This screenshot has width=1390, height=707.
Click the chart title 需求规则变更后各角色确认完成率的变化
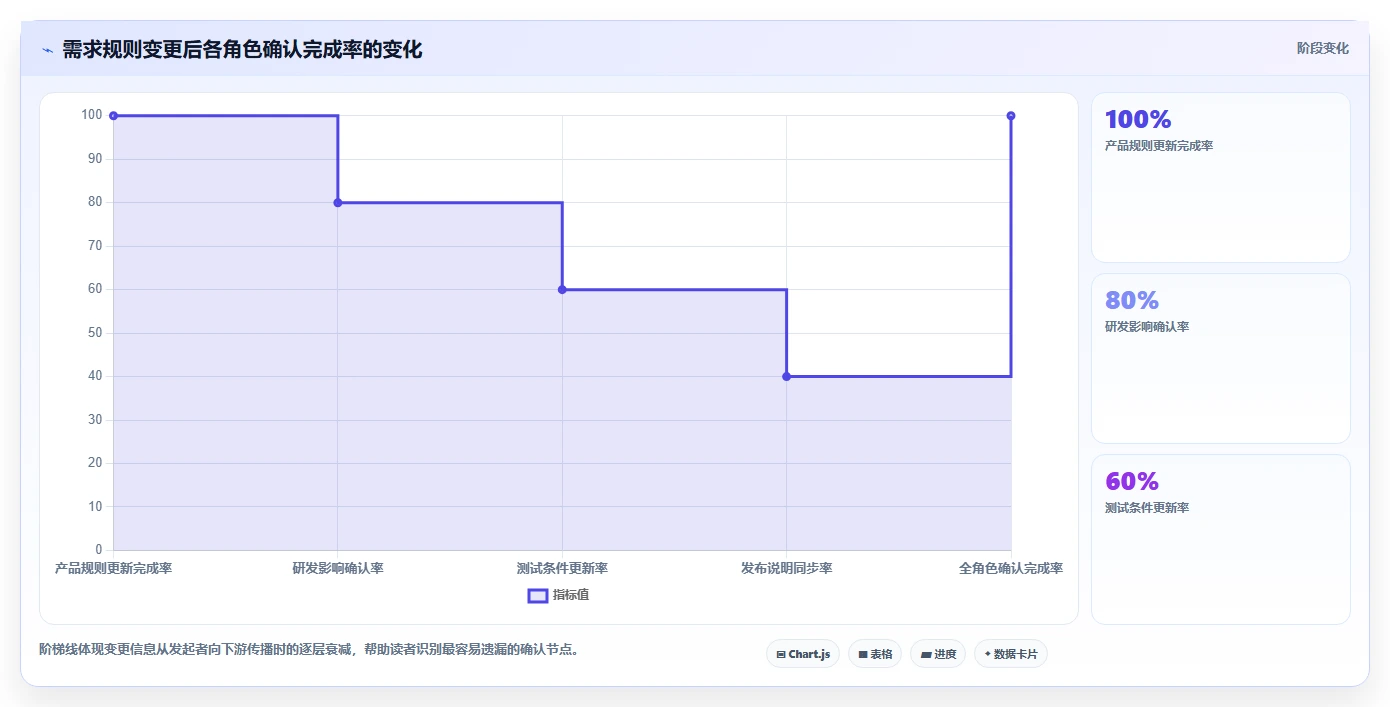(x=242, y=50)
